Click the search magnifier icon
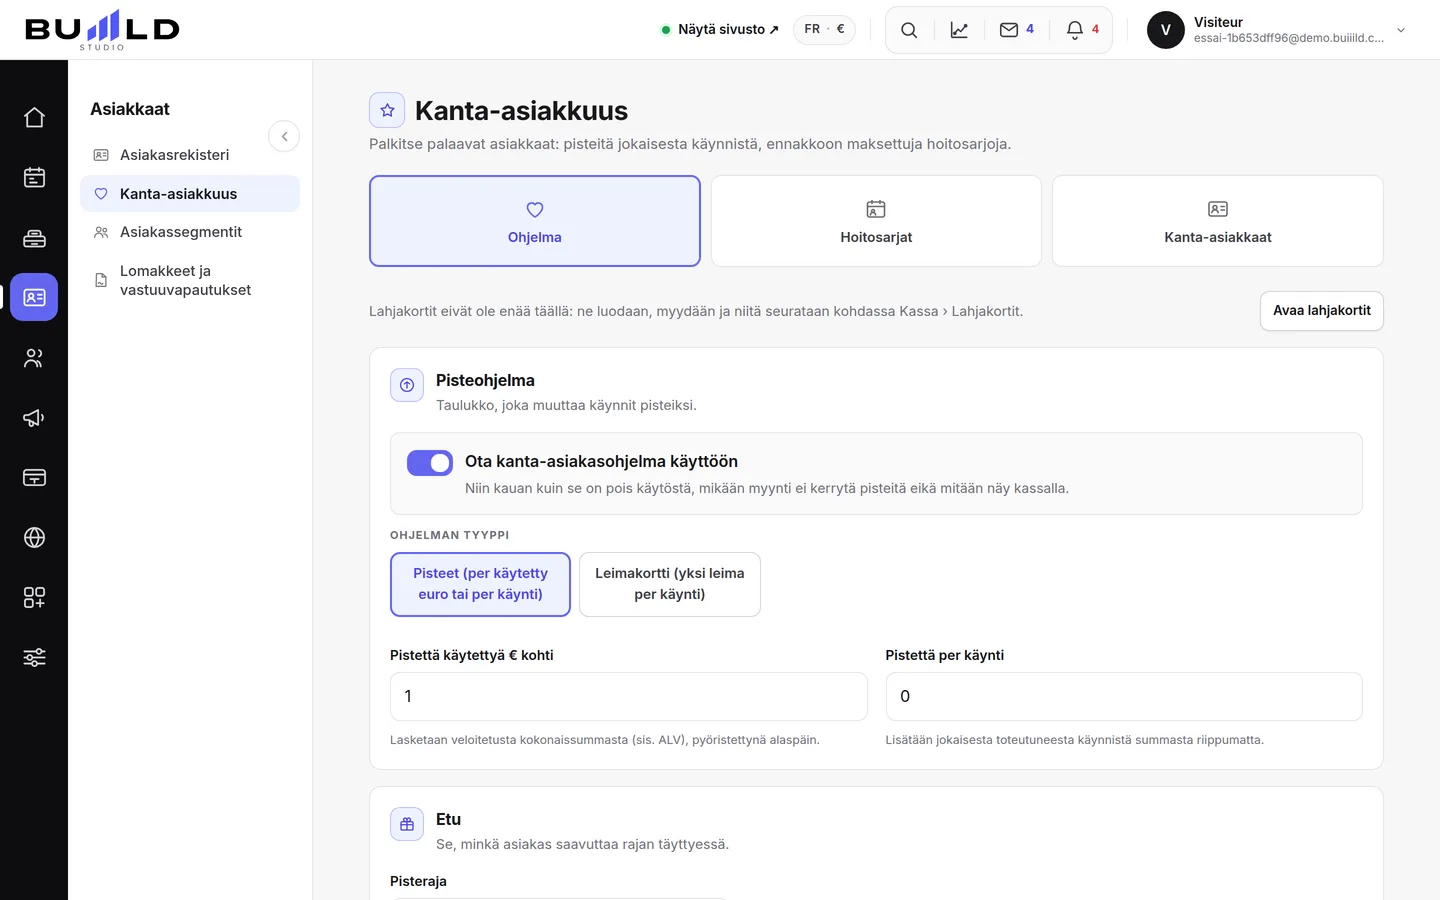The width and height of the screenshot is (1440, 900). (x=909, y=30)
